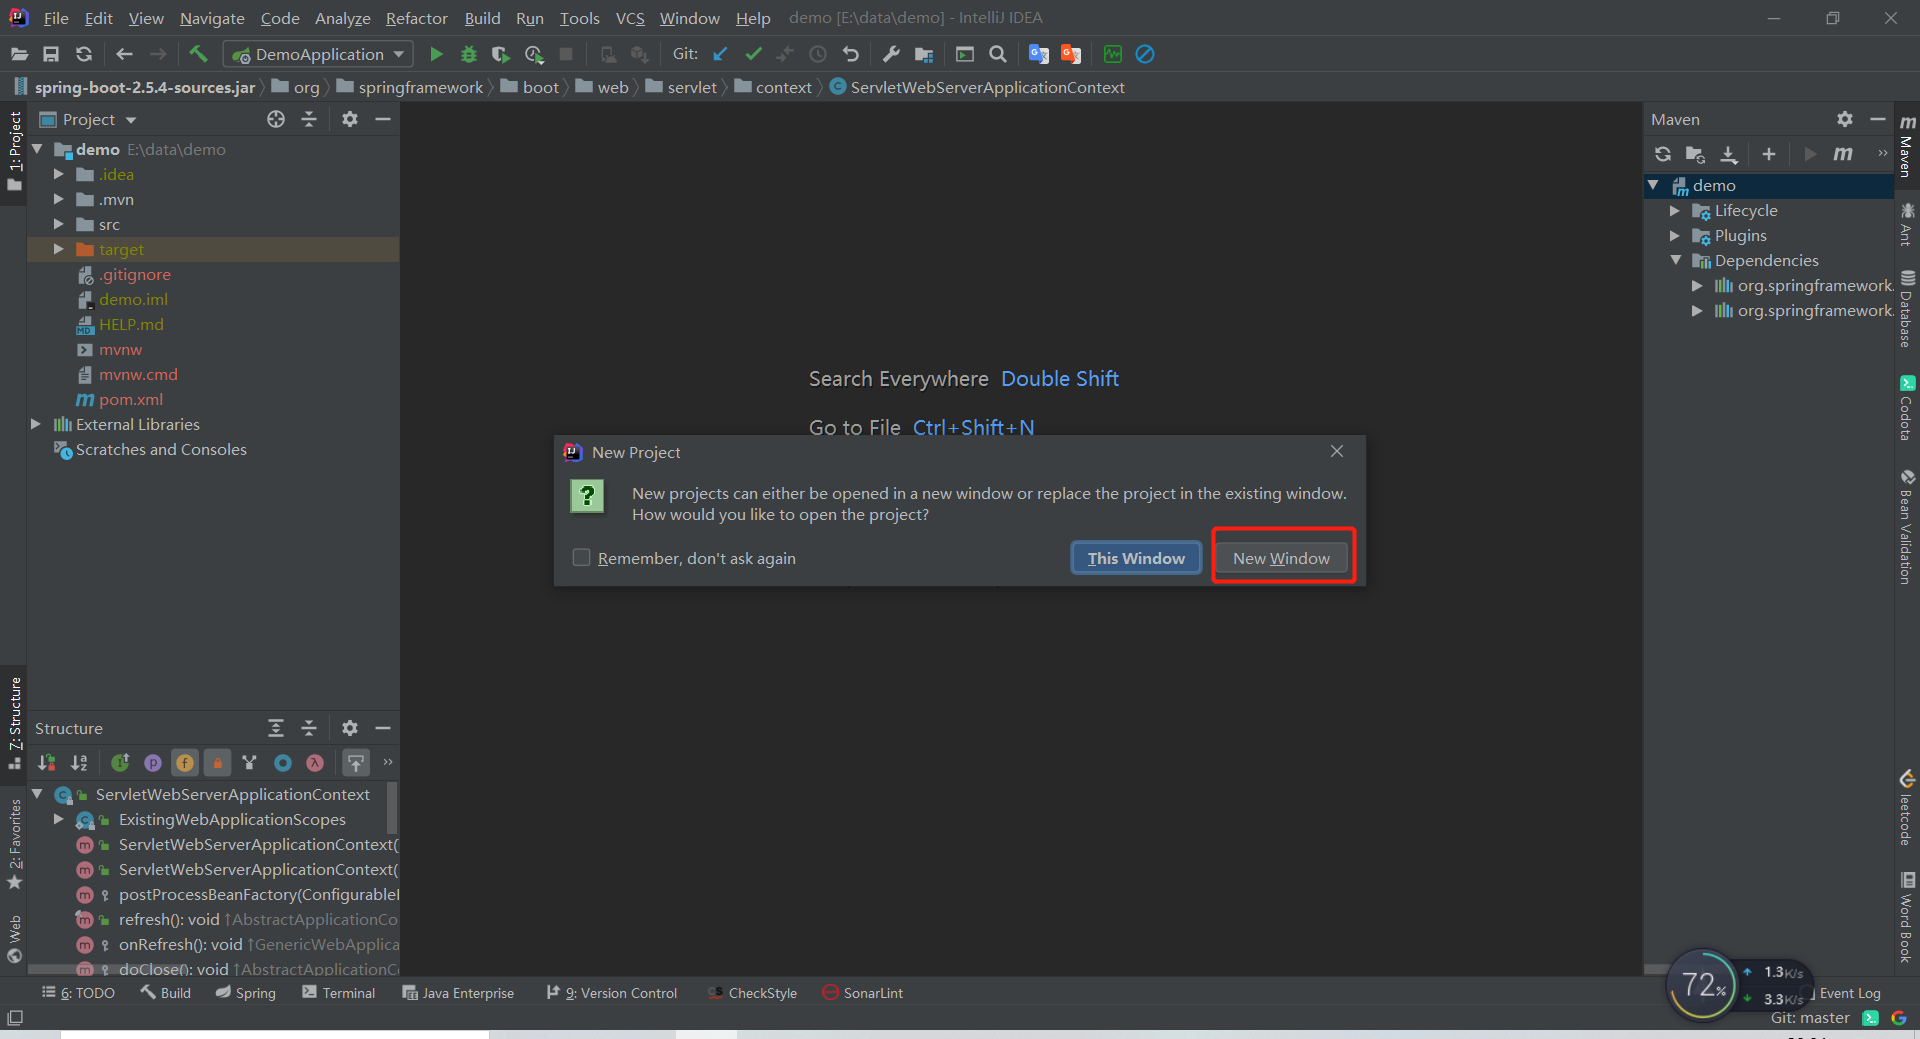This screenshot has height=1039, width=1920.
Task: Expand Maven Lifecycle node
Action: pos(1675,210)
